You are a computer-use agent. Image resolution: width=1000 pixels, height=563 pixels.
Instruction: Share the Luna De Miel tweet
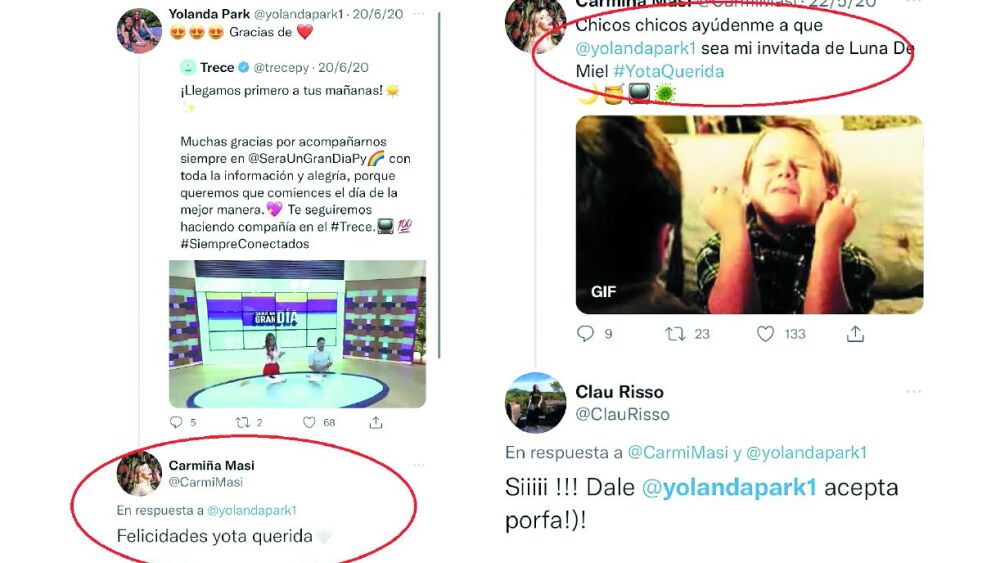click(x=855, y=333)
